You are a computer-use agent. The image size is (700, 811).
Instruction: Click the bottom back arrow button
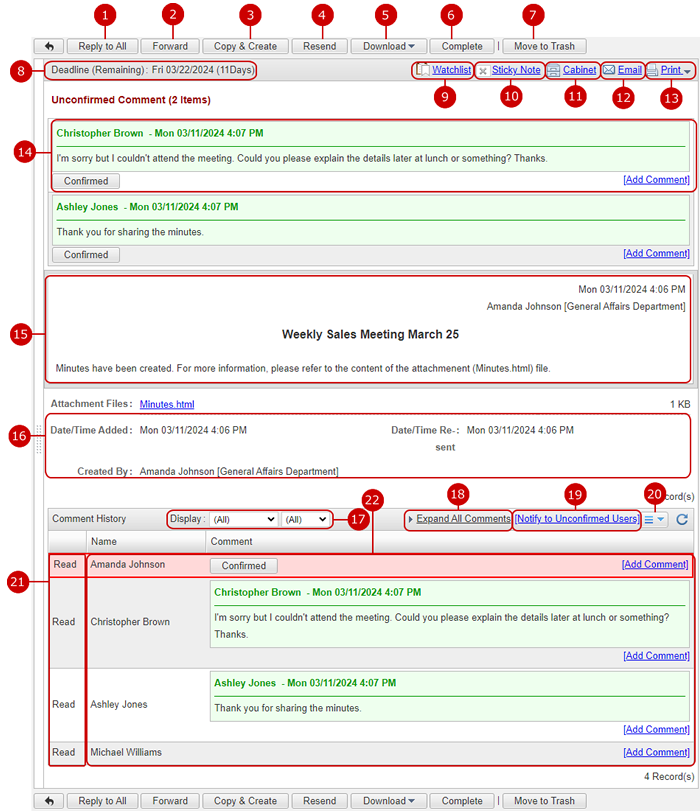[49, 801]
